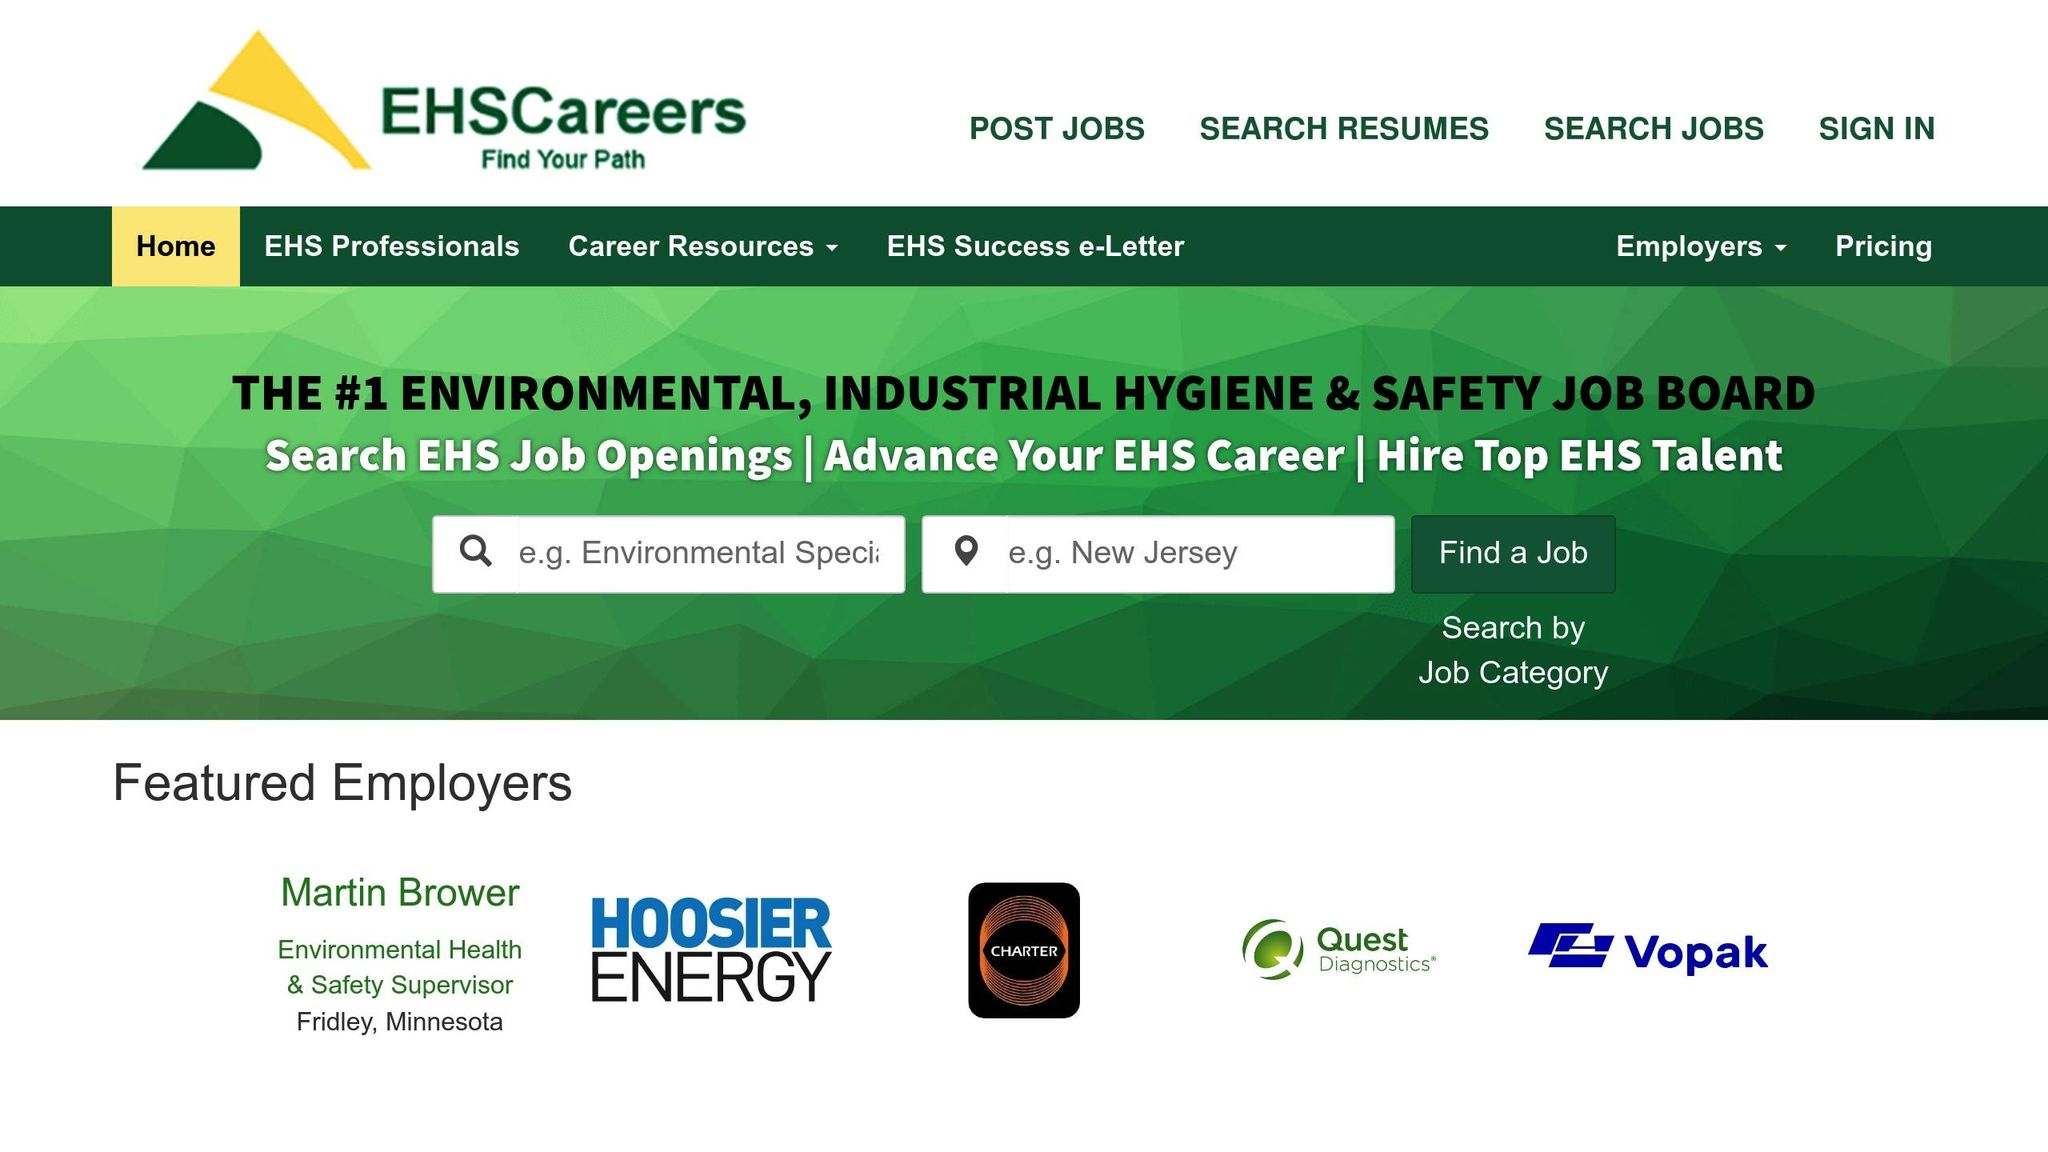
Task: Click the POST JOBS navigation link
Action: [x=1056, y=128]
